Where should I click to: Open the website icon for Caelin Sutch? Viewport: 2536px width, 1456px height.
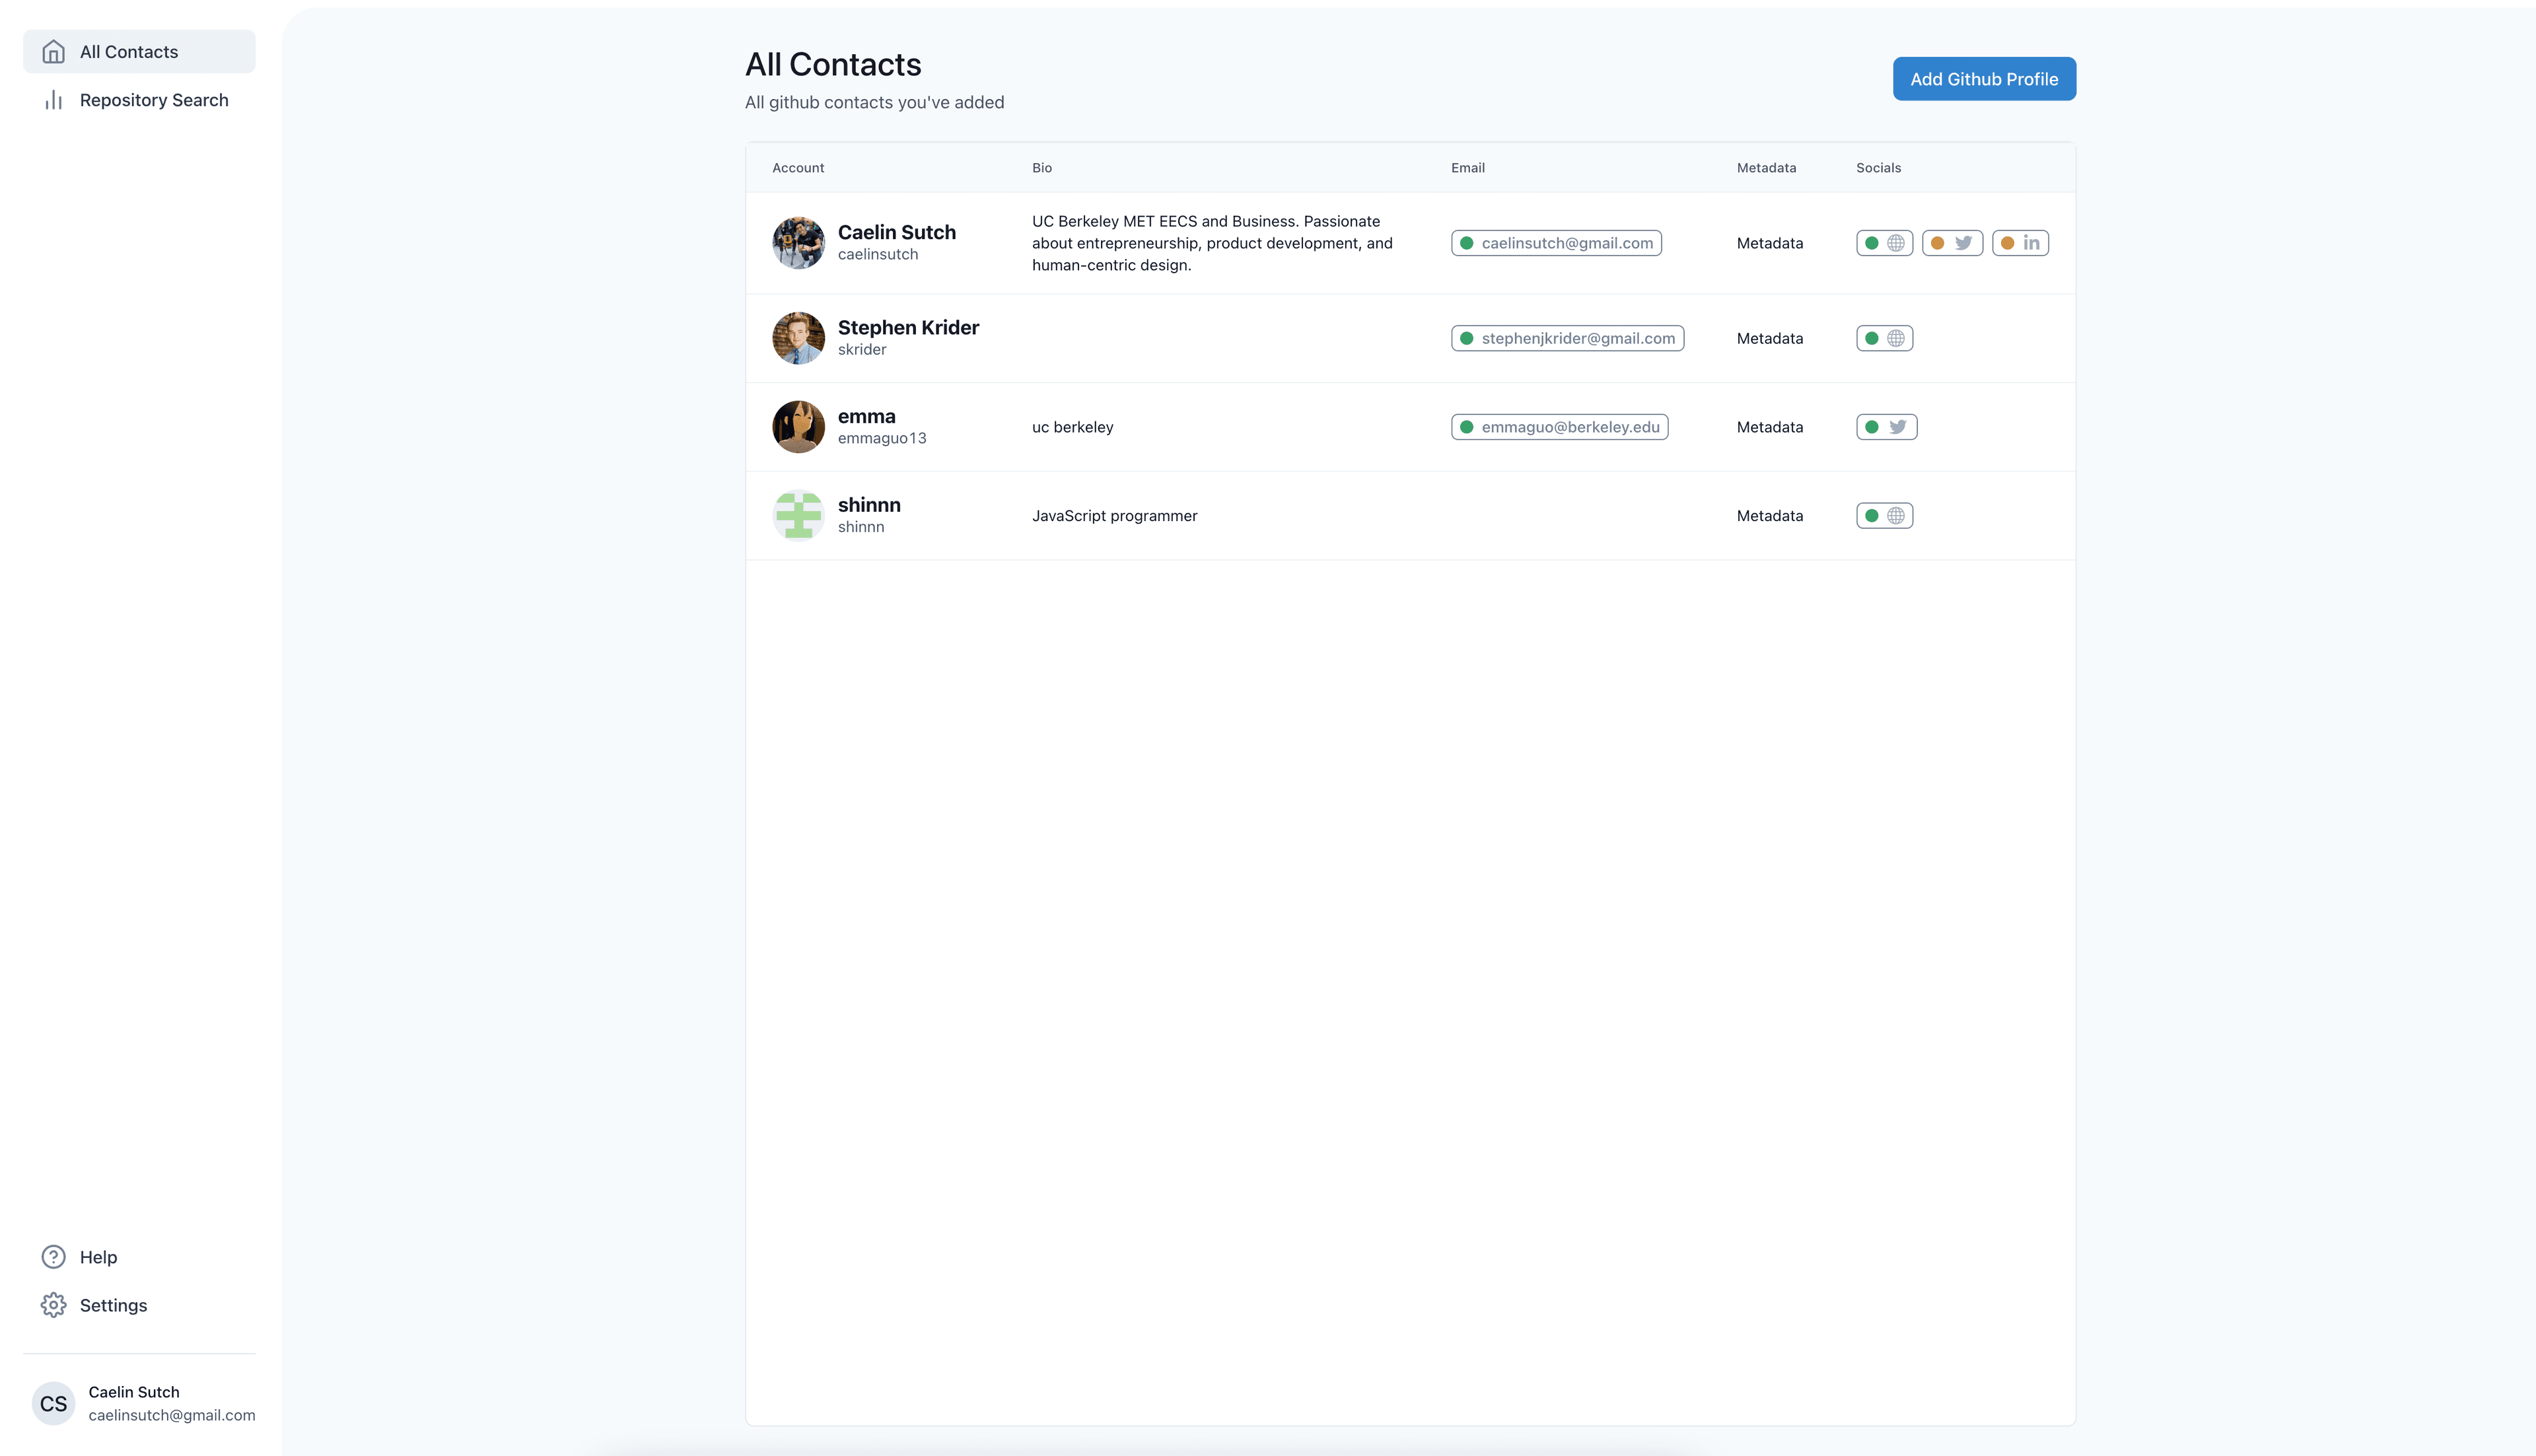(x=1897, y=242)
